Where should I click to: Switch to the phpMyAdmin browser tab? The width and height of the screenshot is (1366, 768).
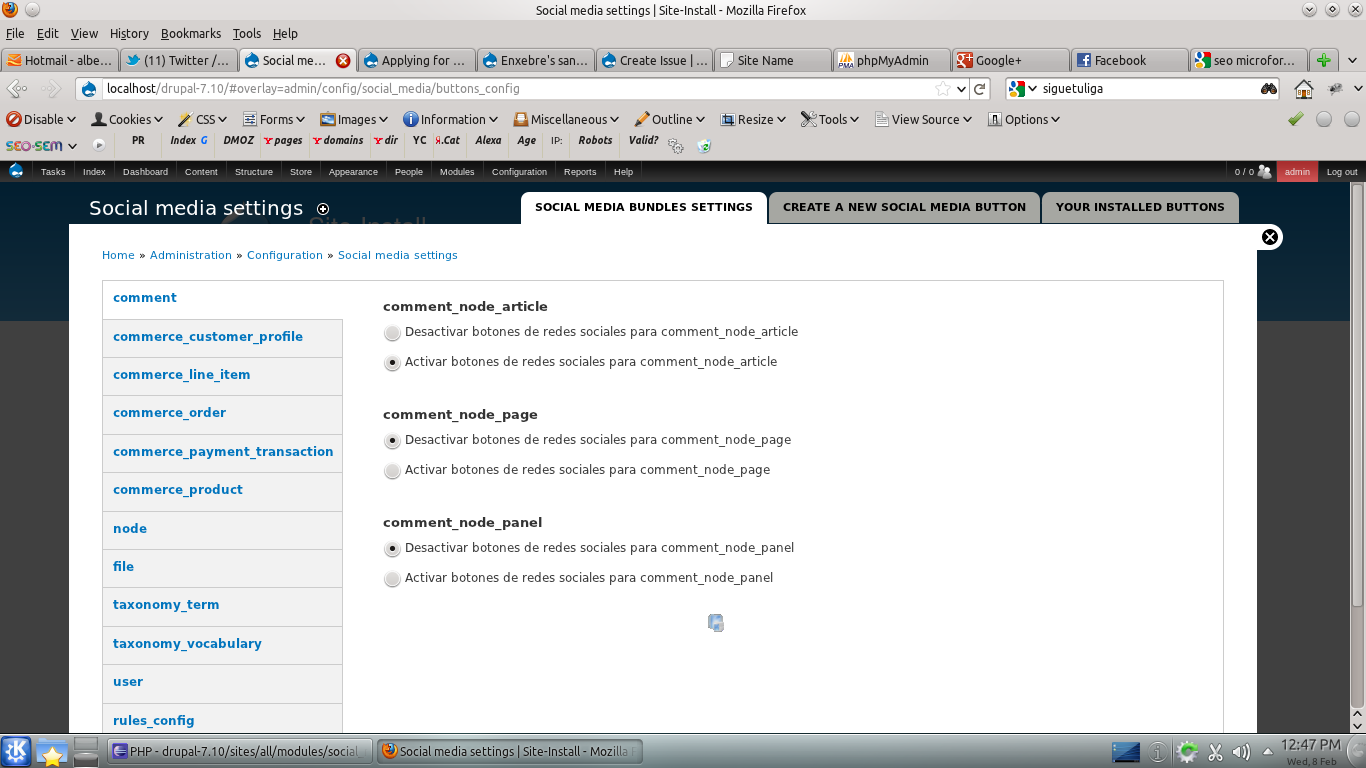click(891, 60)
